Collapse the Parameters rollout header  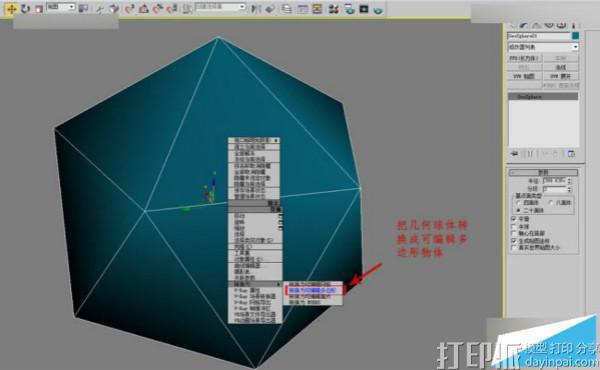click(x=543, y=172)
